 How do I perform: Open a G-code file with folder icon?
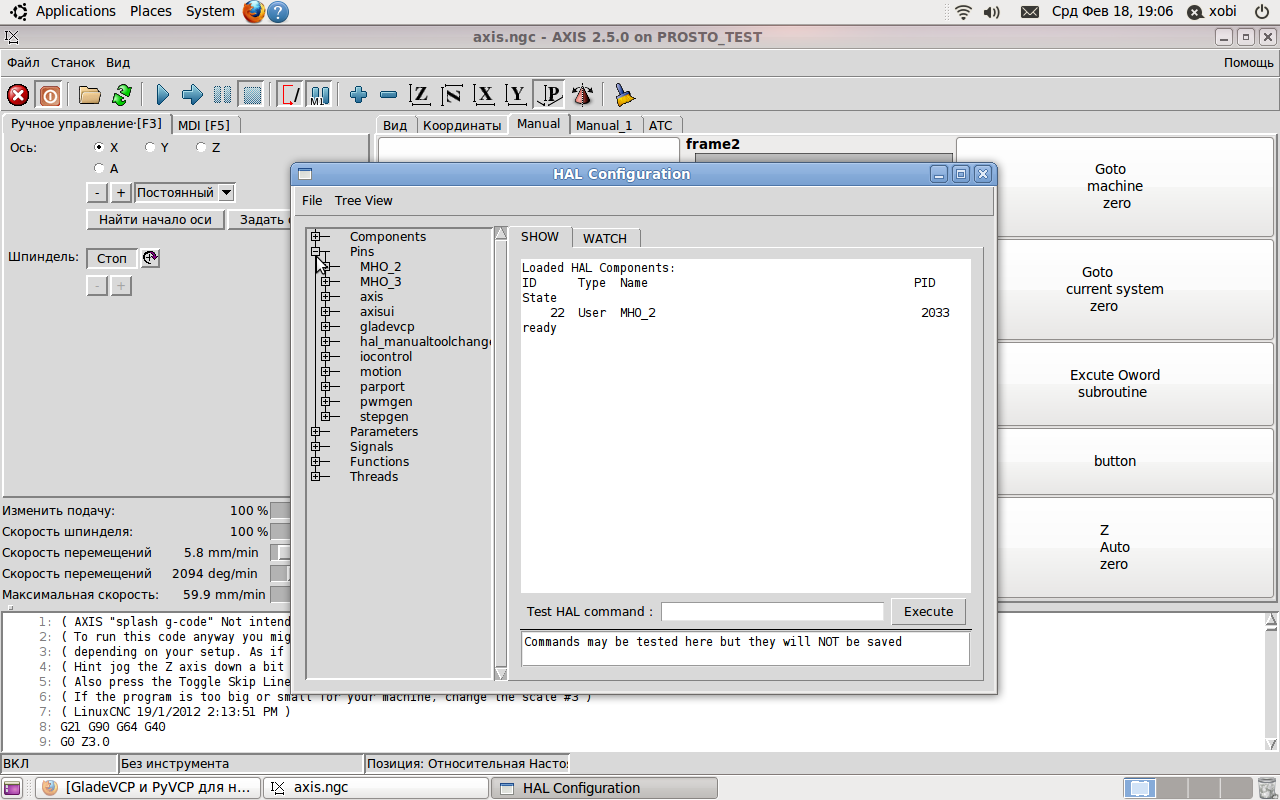(x=90, y=95)
